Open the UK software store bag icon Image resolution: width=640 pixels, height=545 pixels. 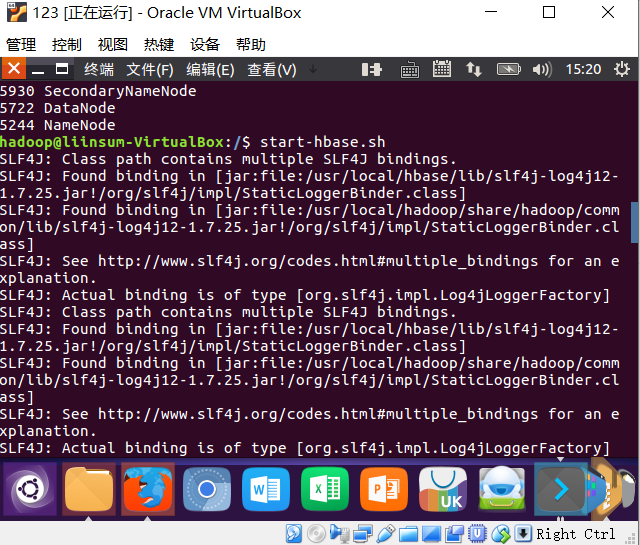pyautogui.click(x=443, y=489)
